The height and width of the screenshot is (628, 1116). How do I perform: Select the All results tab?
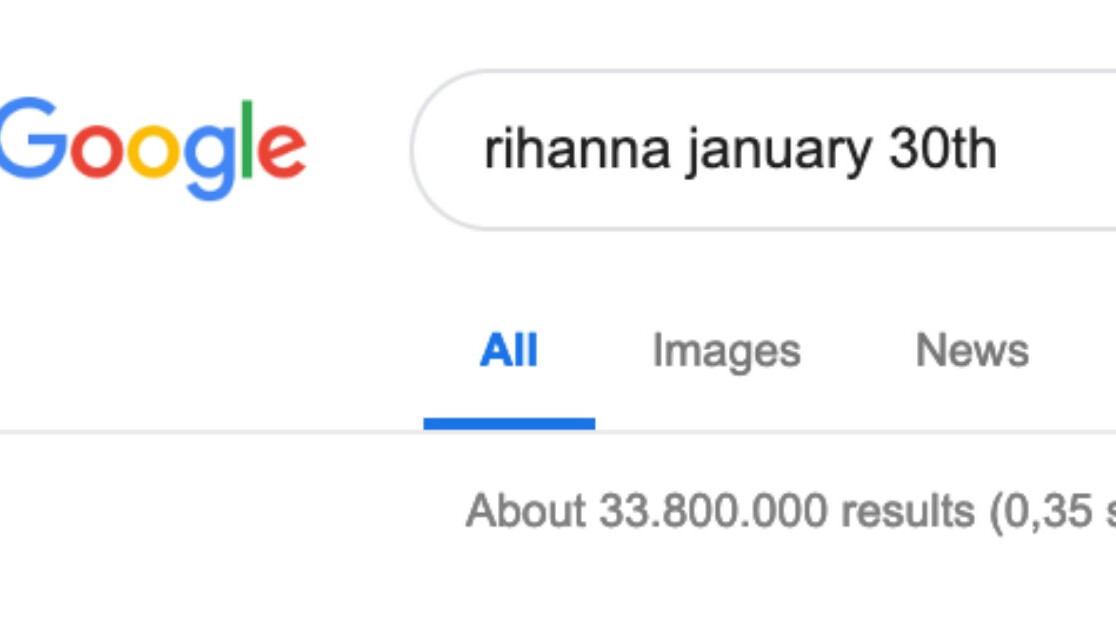tap(509, 351)
